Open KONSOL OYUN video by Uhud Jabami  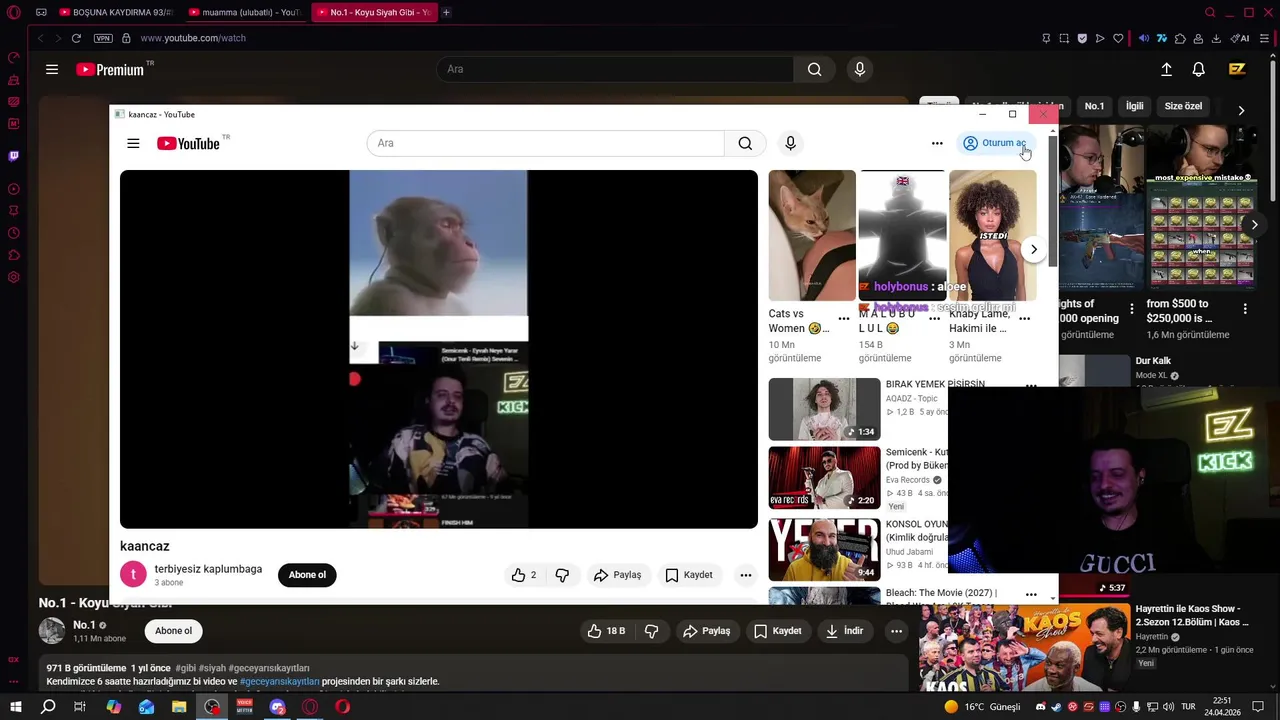[824, 549]
